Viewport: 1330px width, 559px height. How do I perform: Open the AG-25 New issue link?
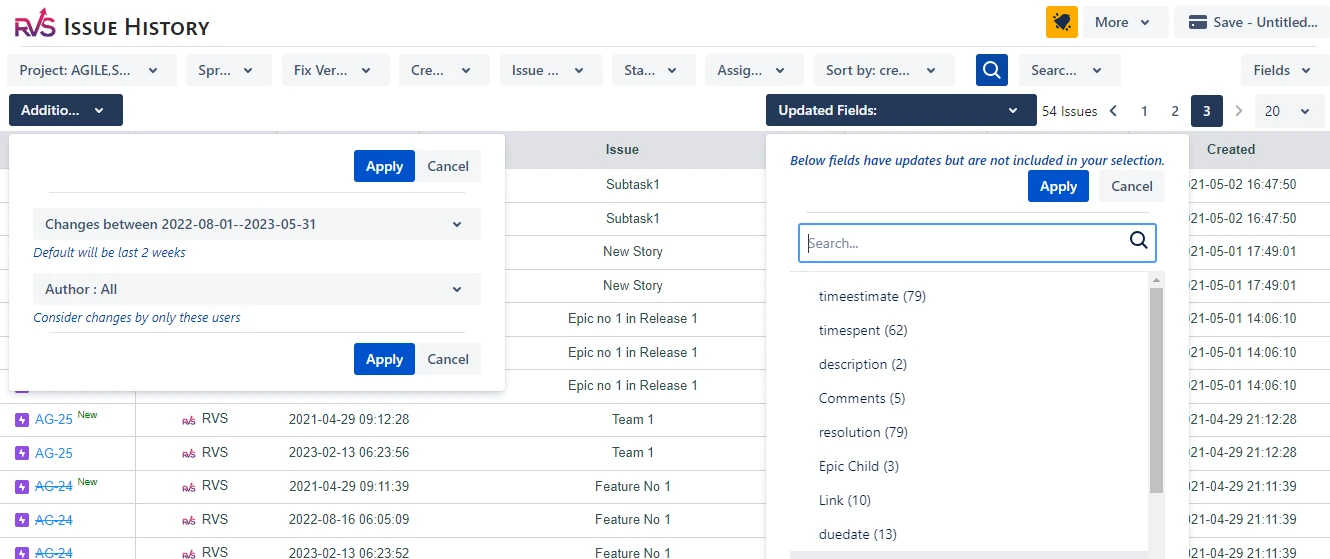tap(54, 420)
